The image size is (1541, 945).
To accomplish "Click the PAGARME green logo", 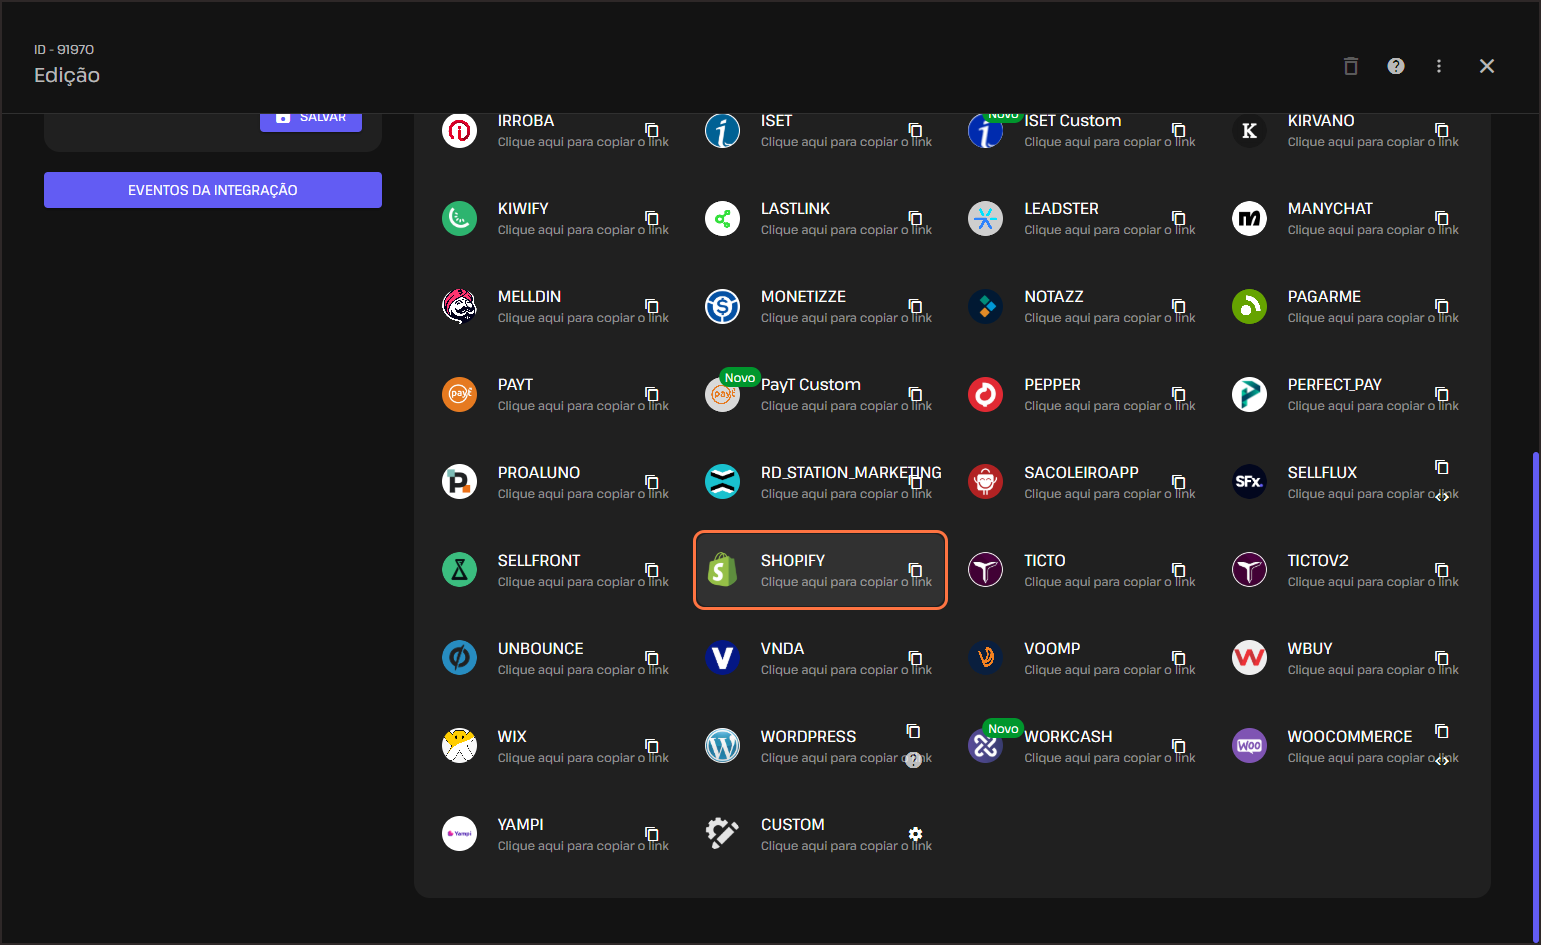I will point(1249,306).
